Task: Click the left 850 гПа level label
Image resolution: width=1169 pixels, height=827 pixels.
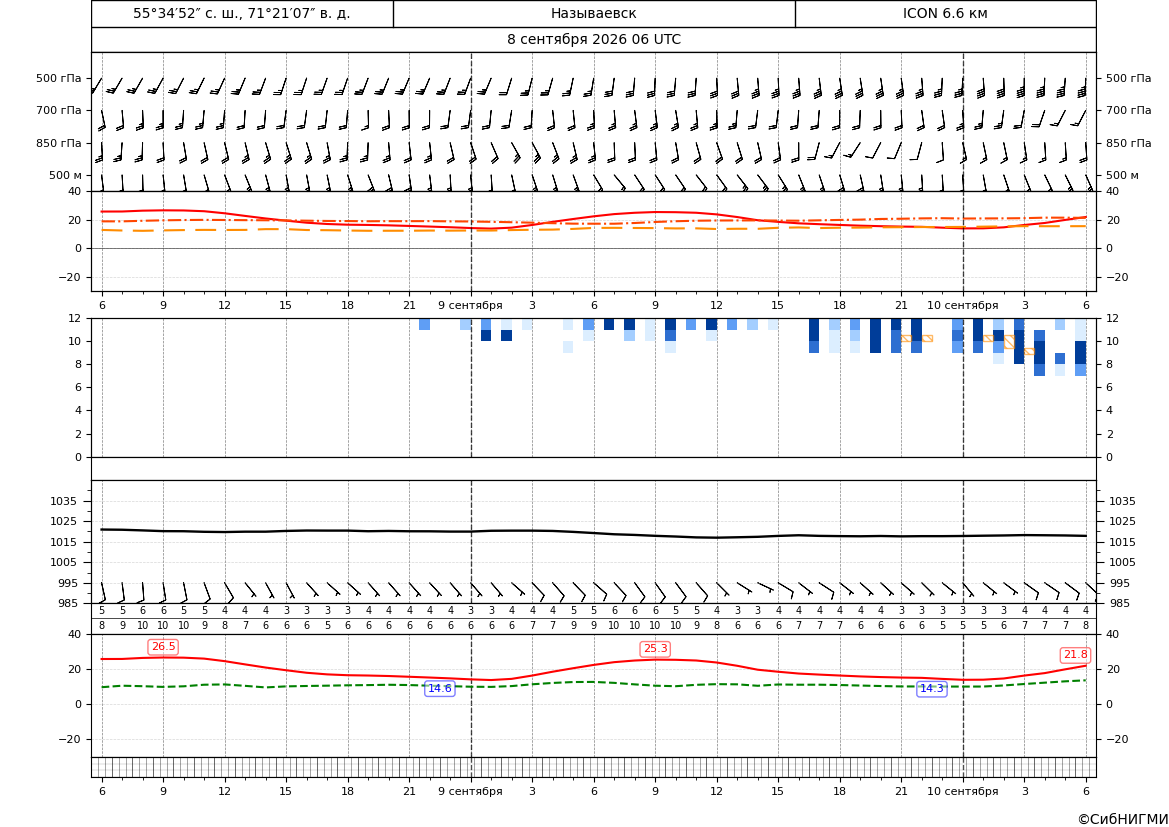Action: click(x=58, y=143)
